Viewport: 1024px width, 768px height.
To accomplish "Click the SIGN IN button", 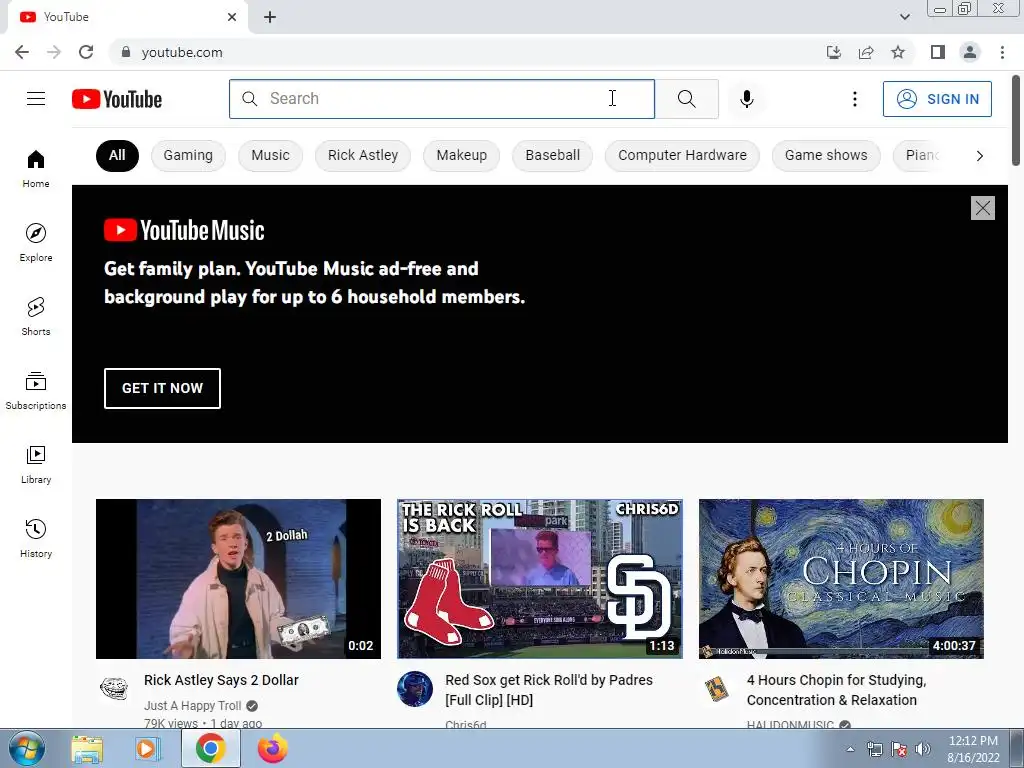I will tap(937, 99).
